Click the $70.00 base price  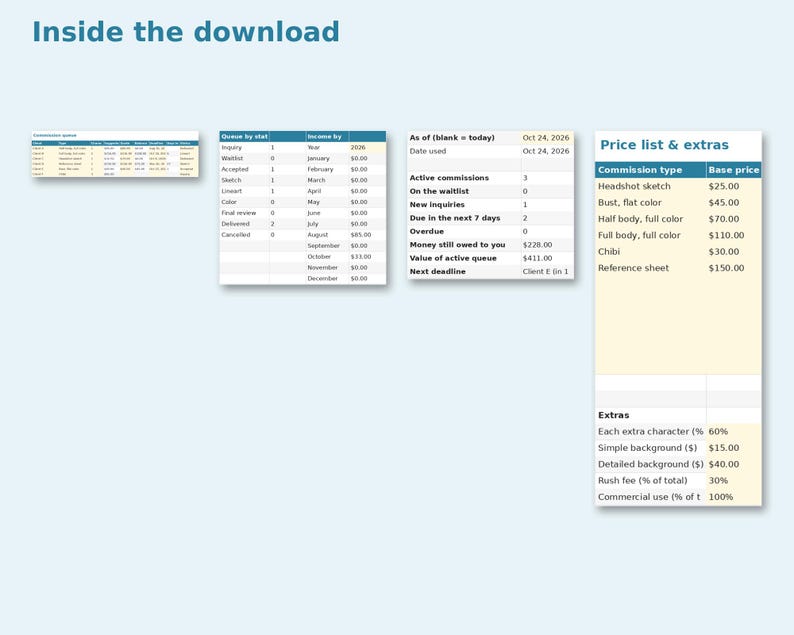click(724, 219)
